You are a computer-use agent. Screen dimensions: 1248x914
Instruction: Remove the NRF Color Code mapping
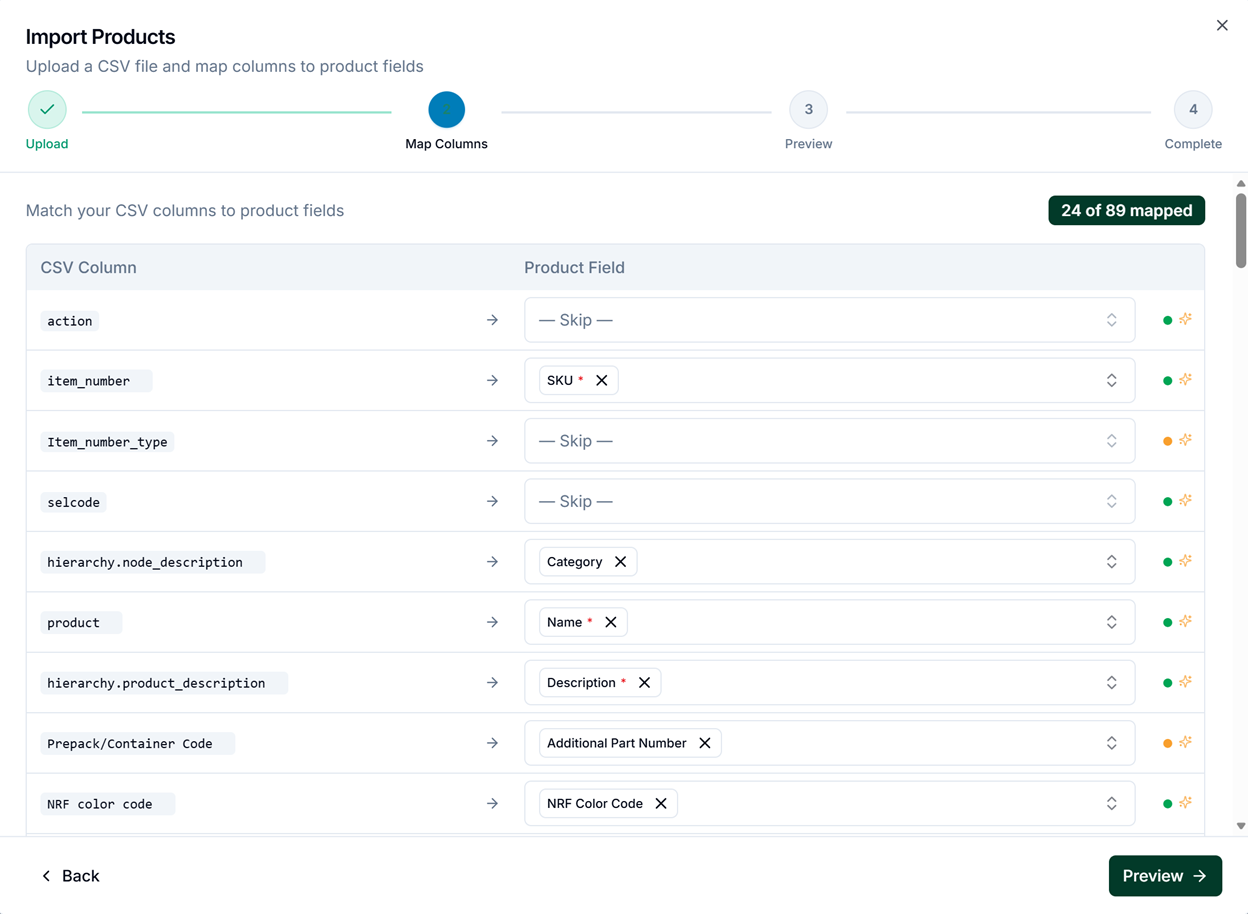[x=661, y=804]
